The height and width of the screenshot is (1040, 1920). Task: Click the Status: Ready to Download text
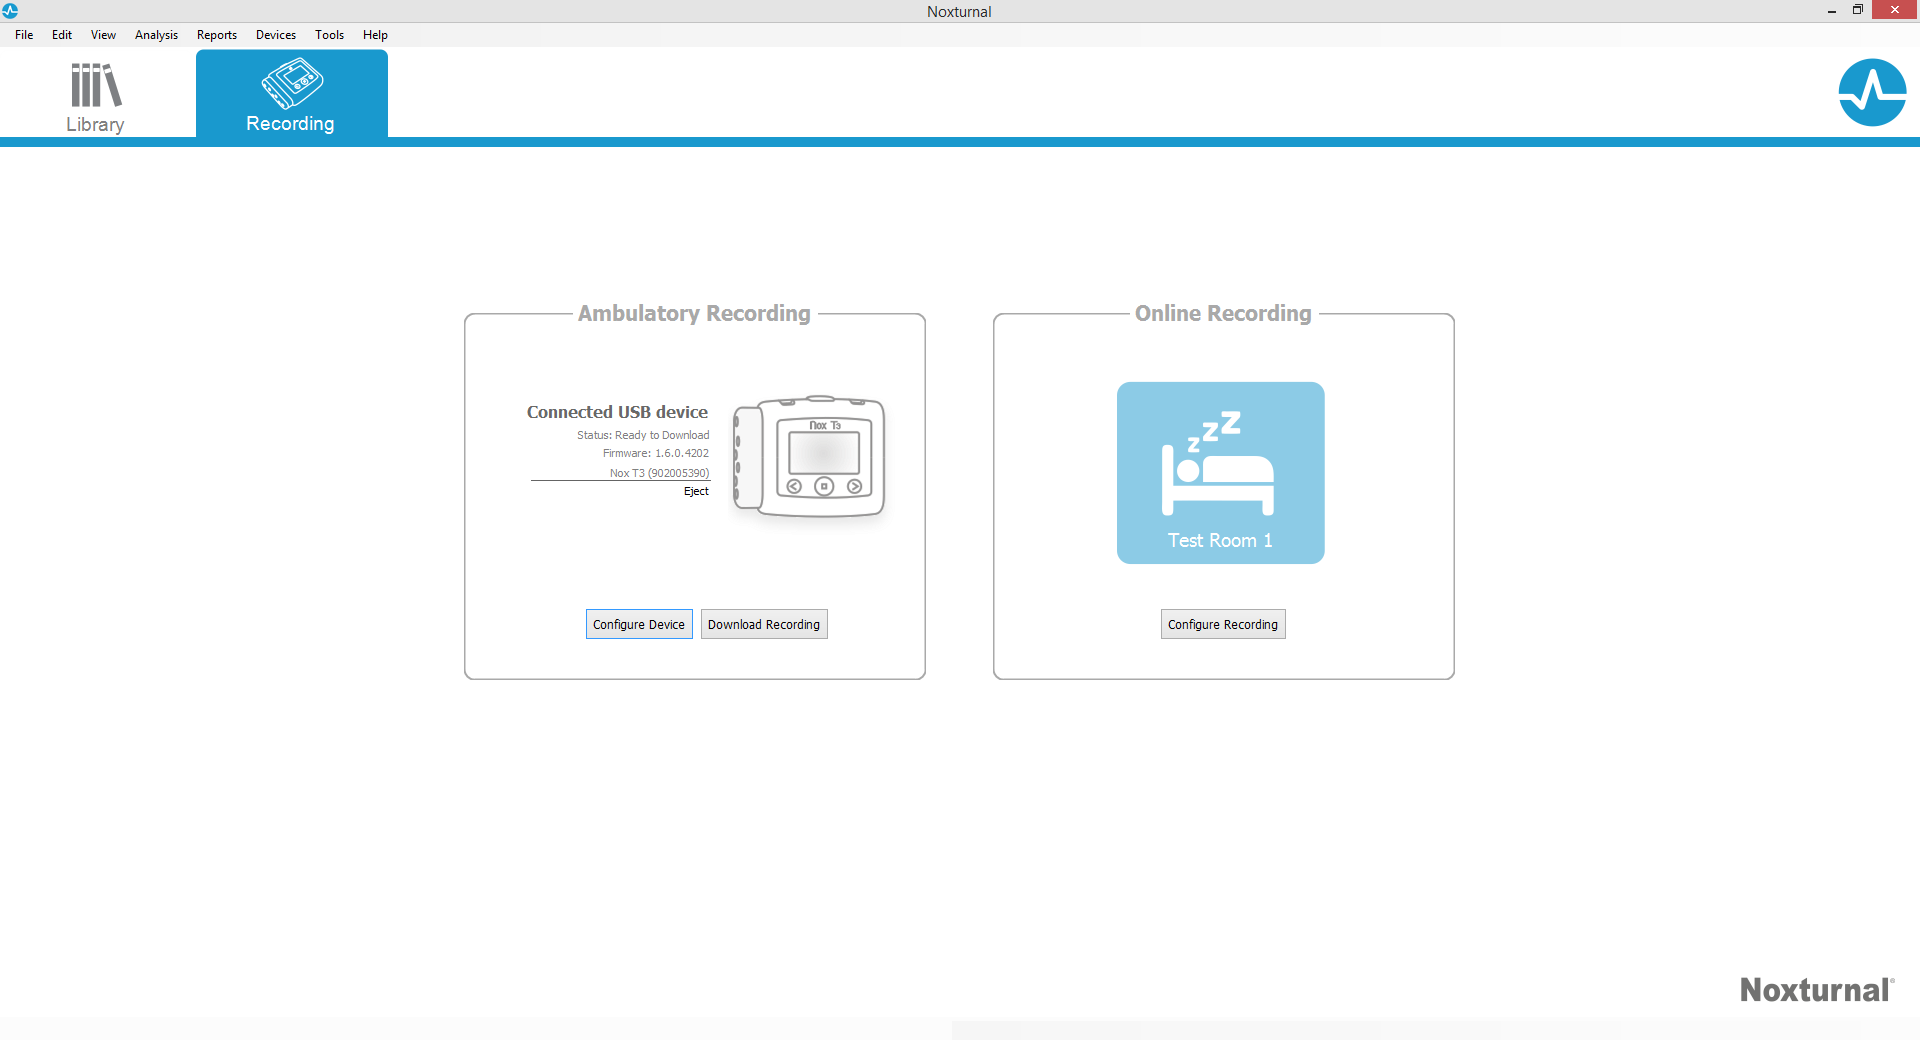pyautogui.click(x=643, y=435)
